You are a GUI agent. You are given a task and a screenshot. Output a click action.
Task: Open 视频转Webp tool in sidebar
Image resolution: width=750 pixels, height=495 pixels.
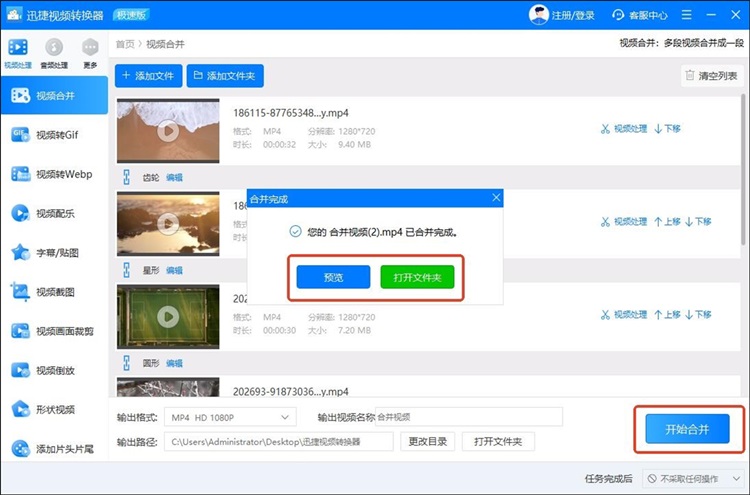pos(55,174)
